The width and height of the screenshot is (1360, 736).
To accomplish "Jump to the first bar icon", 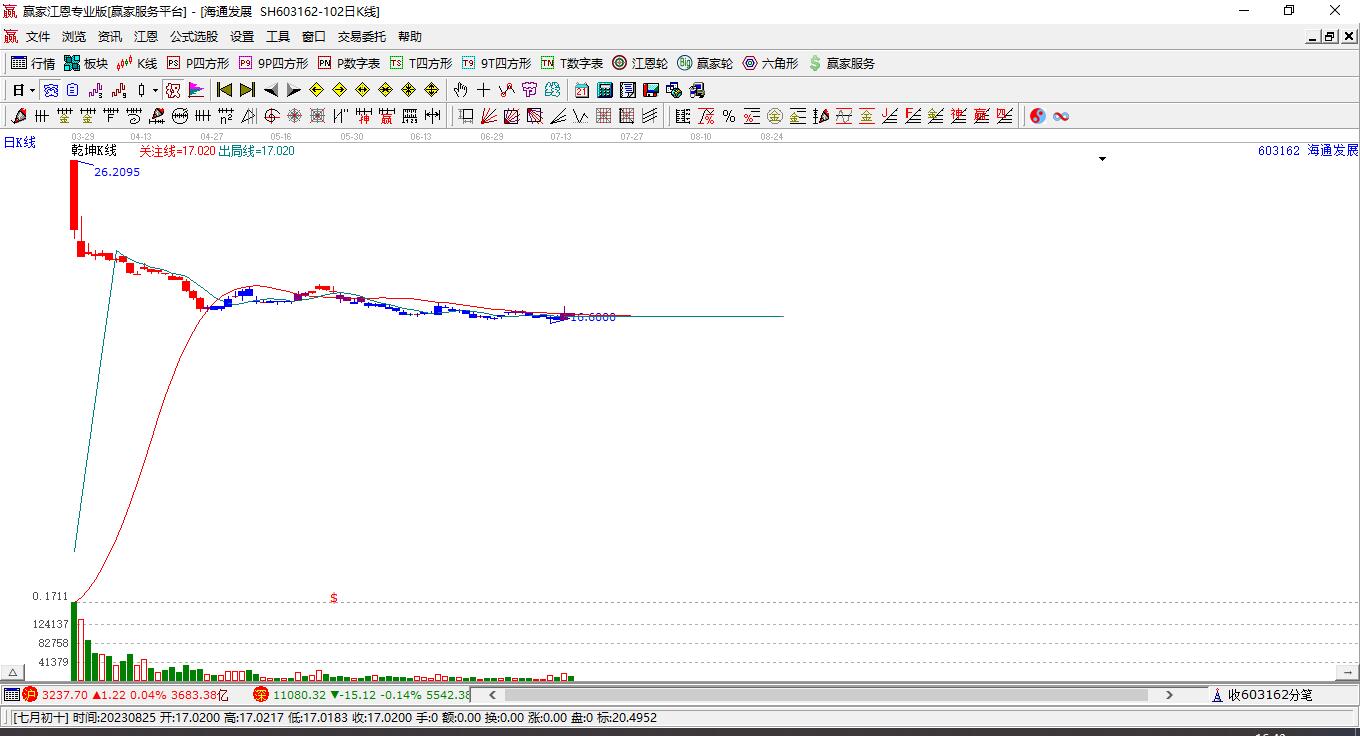I will coord(224,90).
